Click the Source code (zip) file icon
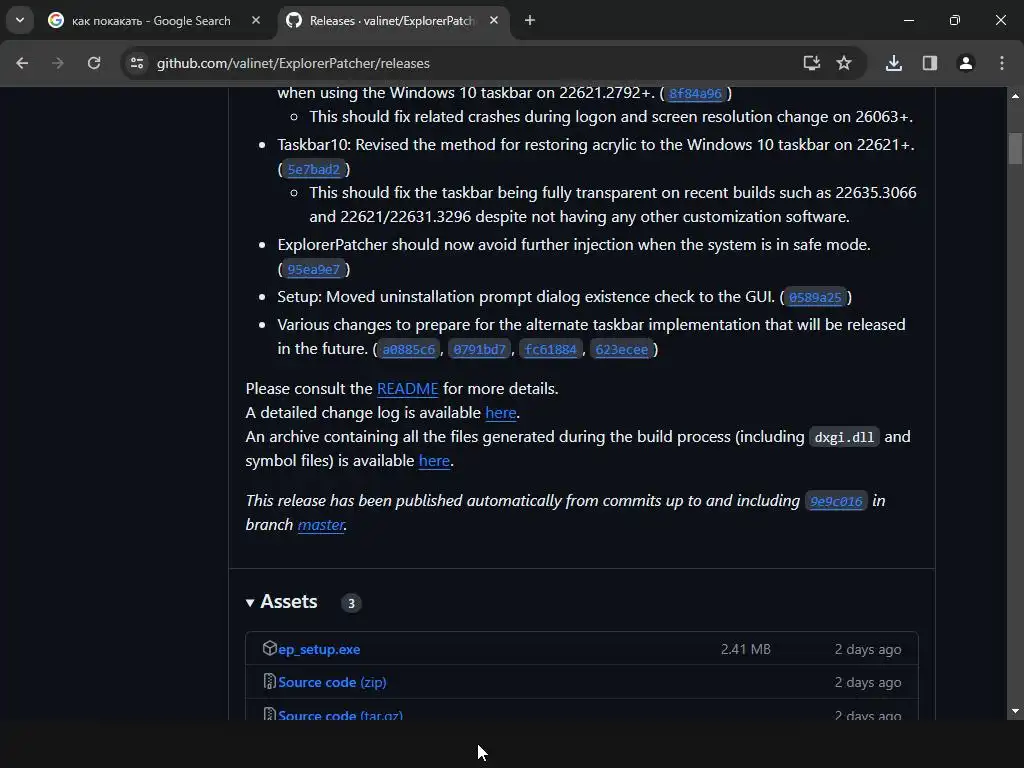 (270, 681)
